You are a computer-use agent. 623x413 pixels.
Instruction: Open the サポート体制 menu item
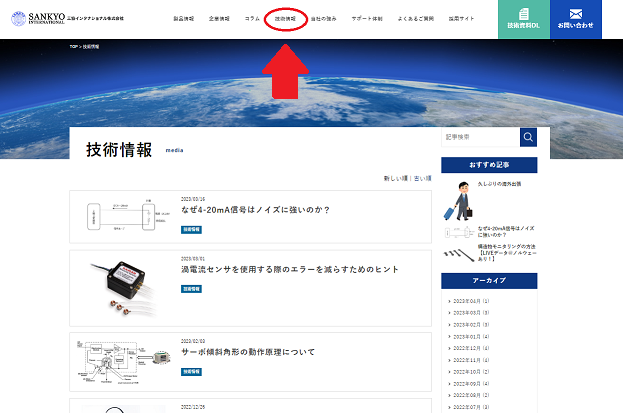[x=367, y=19]
